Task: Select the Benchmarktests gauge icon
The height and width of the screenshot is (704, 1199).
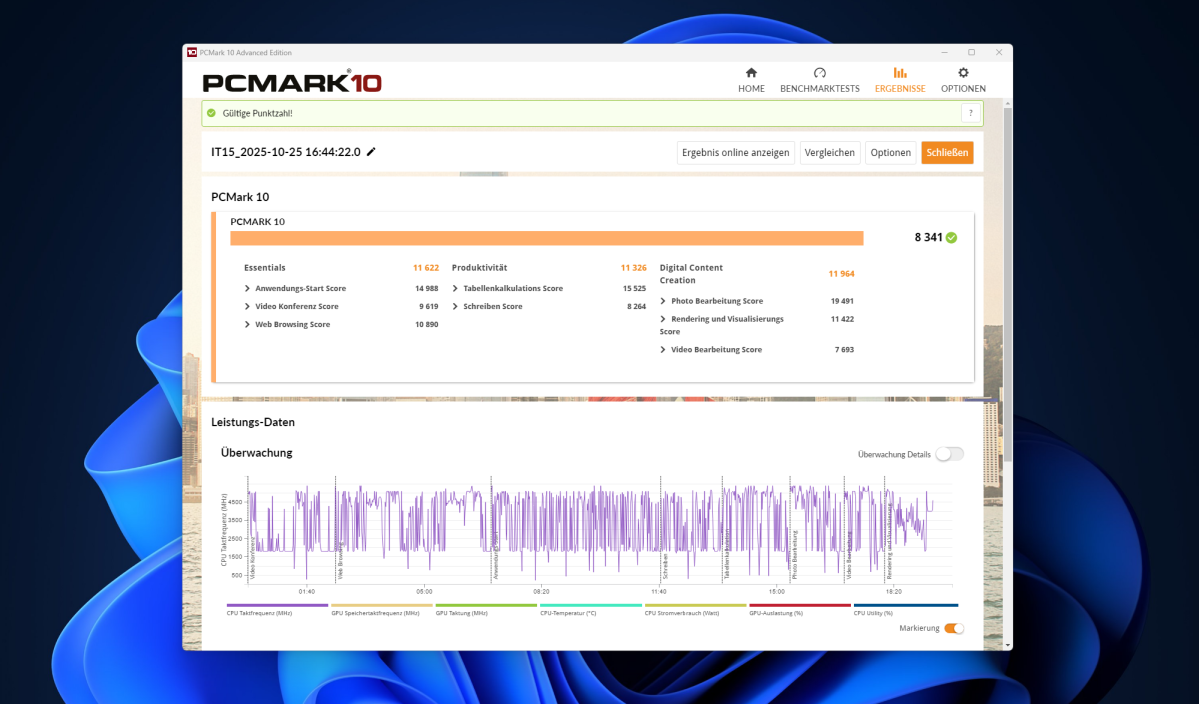Action: click(x=819, y=78)
